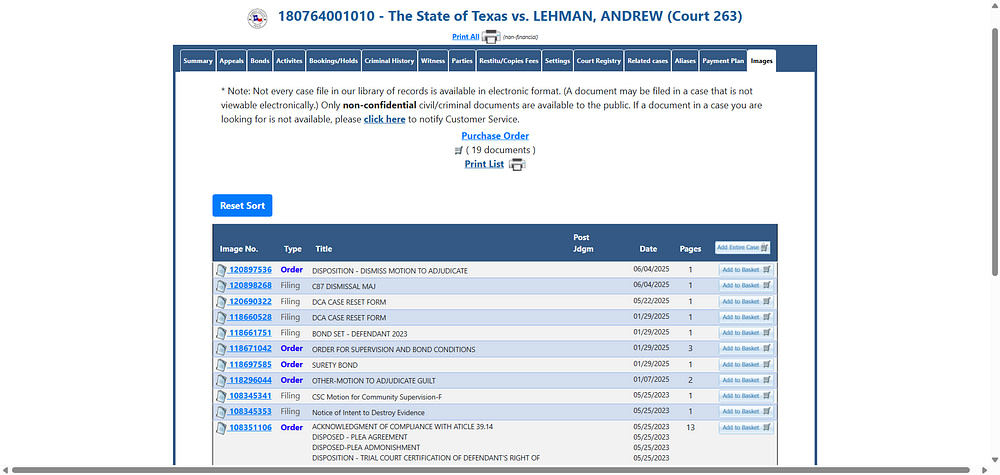Click the scroll down arrow

point(995,460)
